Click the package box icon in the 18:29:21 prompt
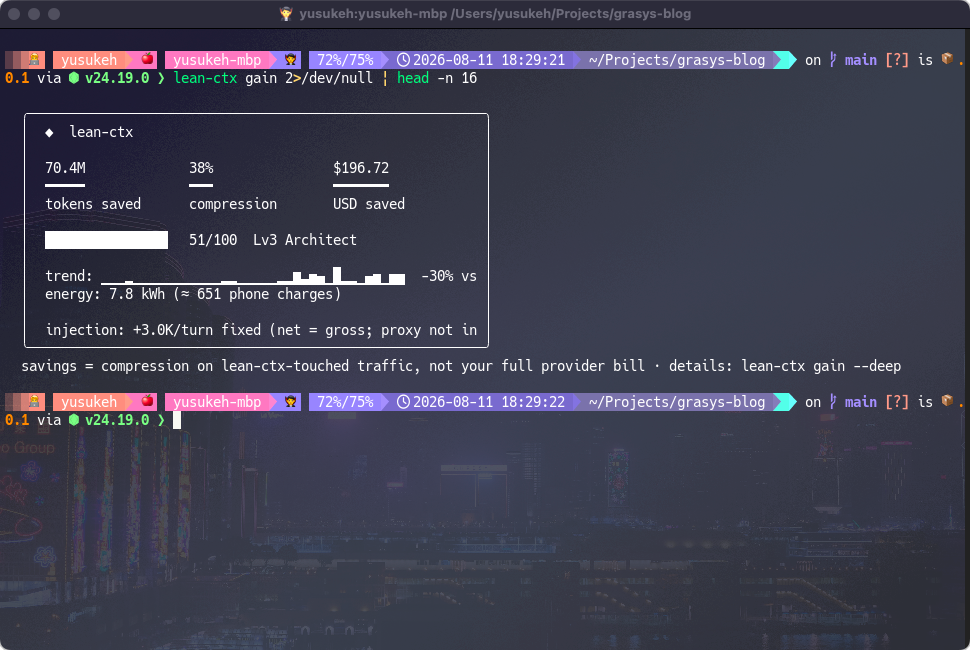 click(x=947, y=59)
